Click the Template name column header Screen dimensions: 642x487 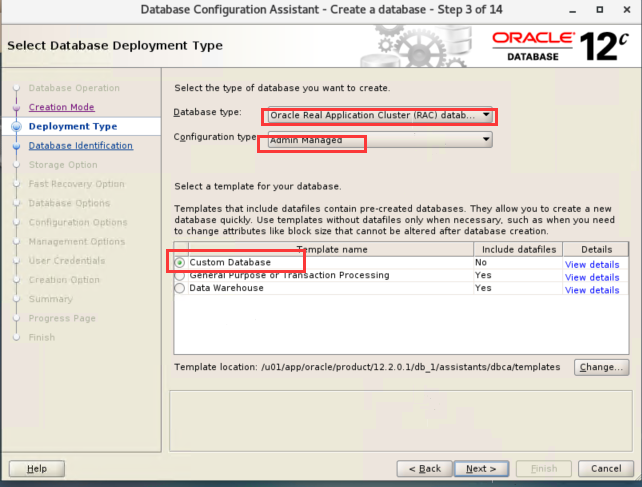pyautogui.click(x=331, y=249)
